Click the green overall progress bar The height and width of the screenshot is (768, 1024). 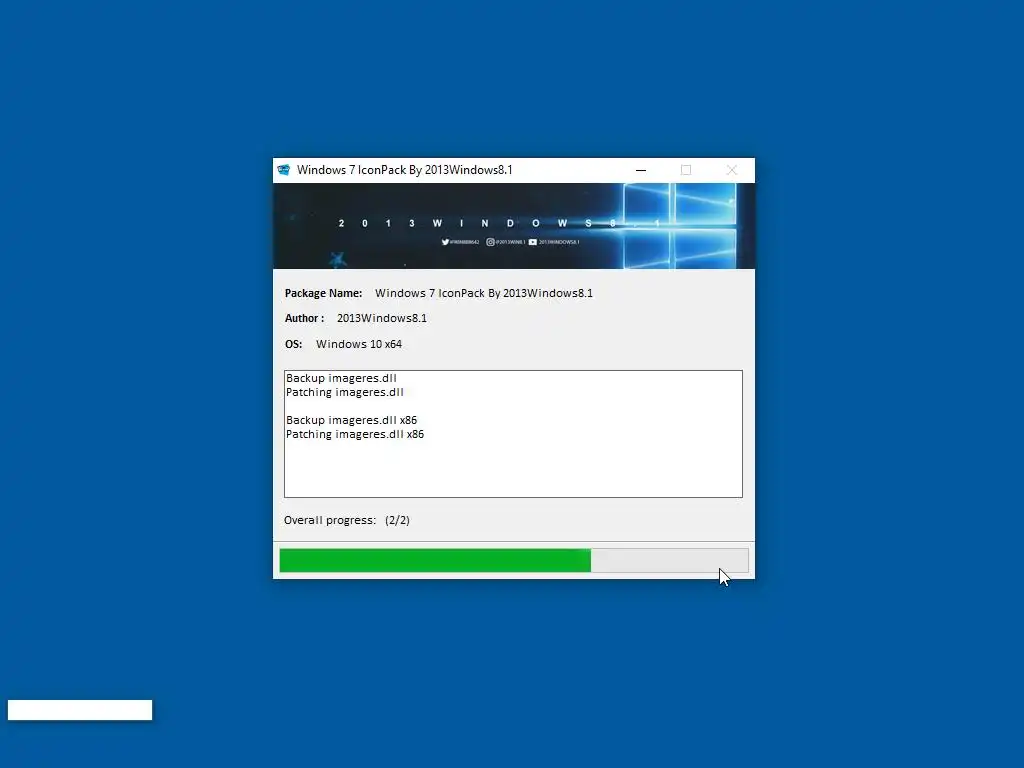pyautogui.click(x=514, y=560)
